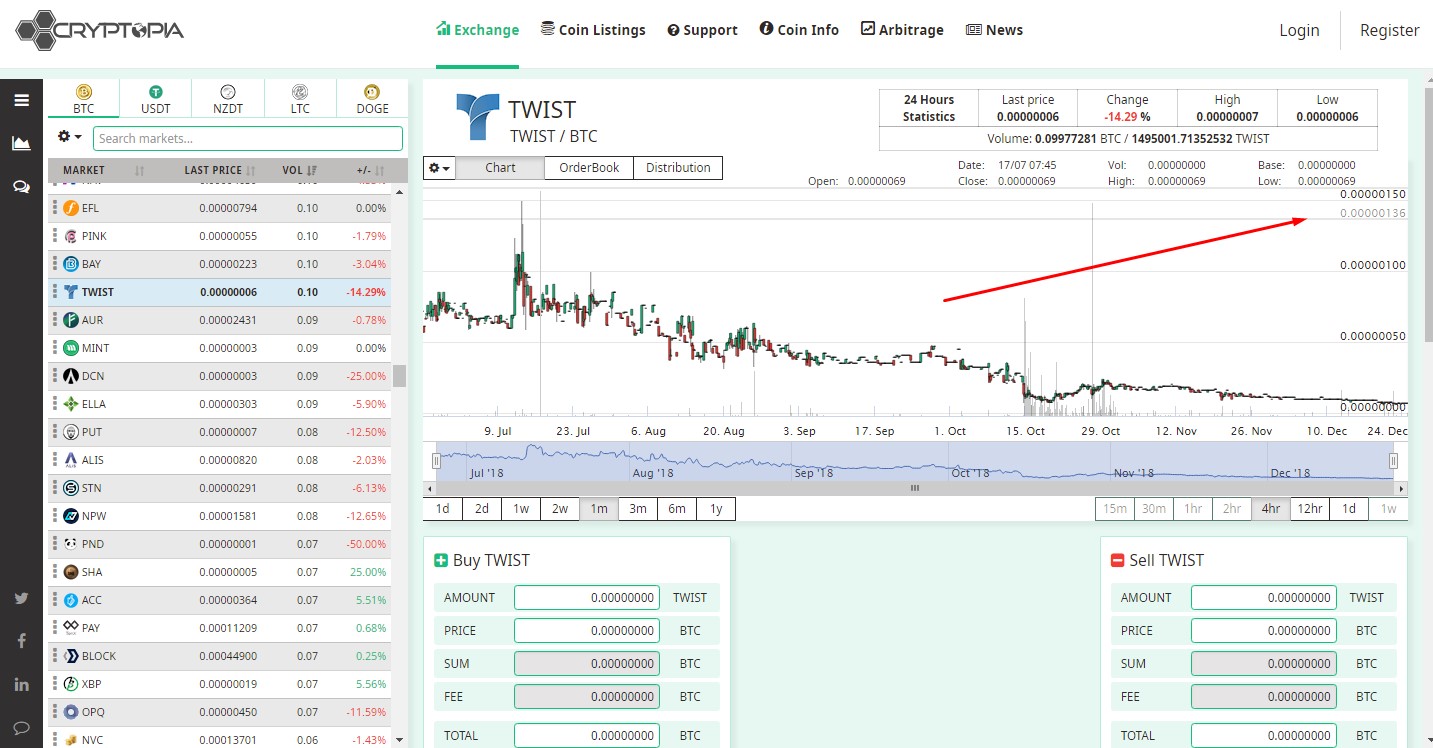The image size is (1433, 748).
Task: Set candle interval to 1d
Action: click(1349, 509)
